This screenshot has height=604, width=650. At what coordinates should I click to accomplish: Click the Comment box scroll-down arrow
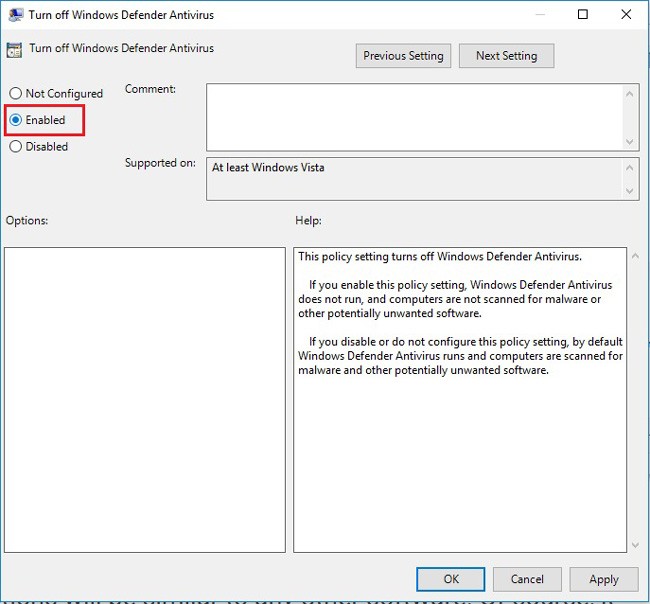(x=629, y=142)
